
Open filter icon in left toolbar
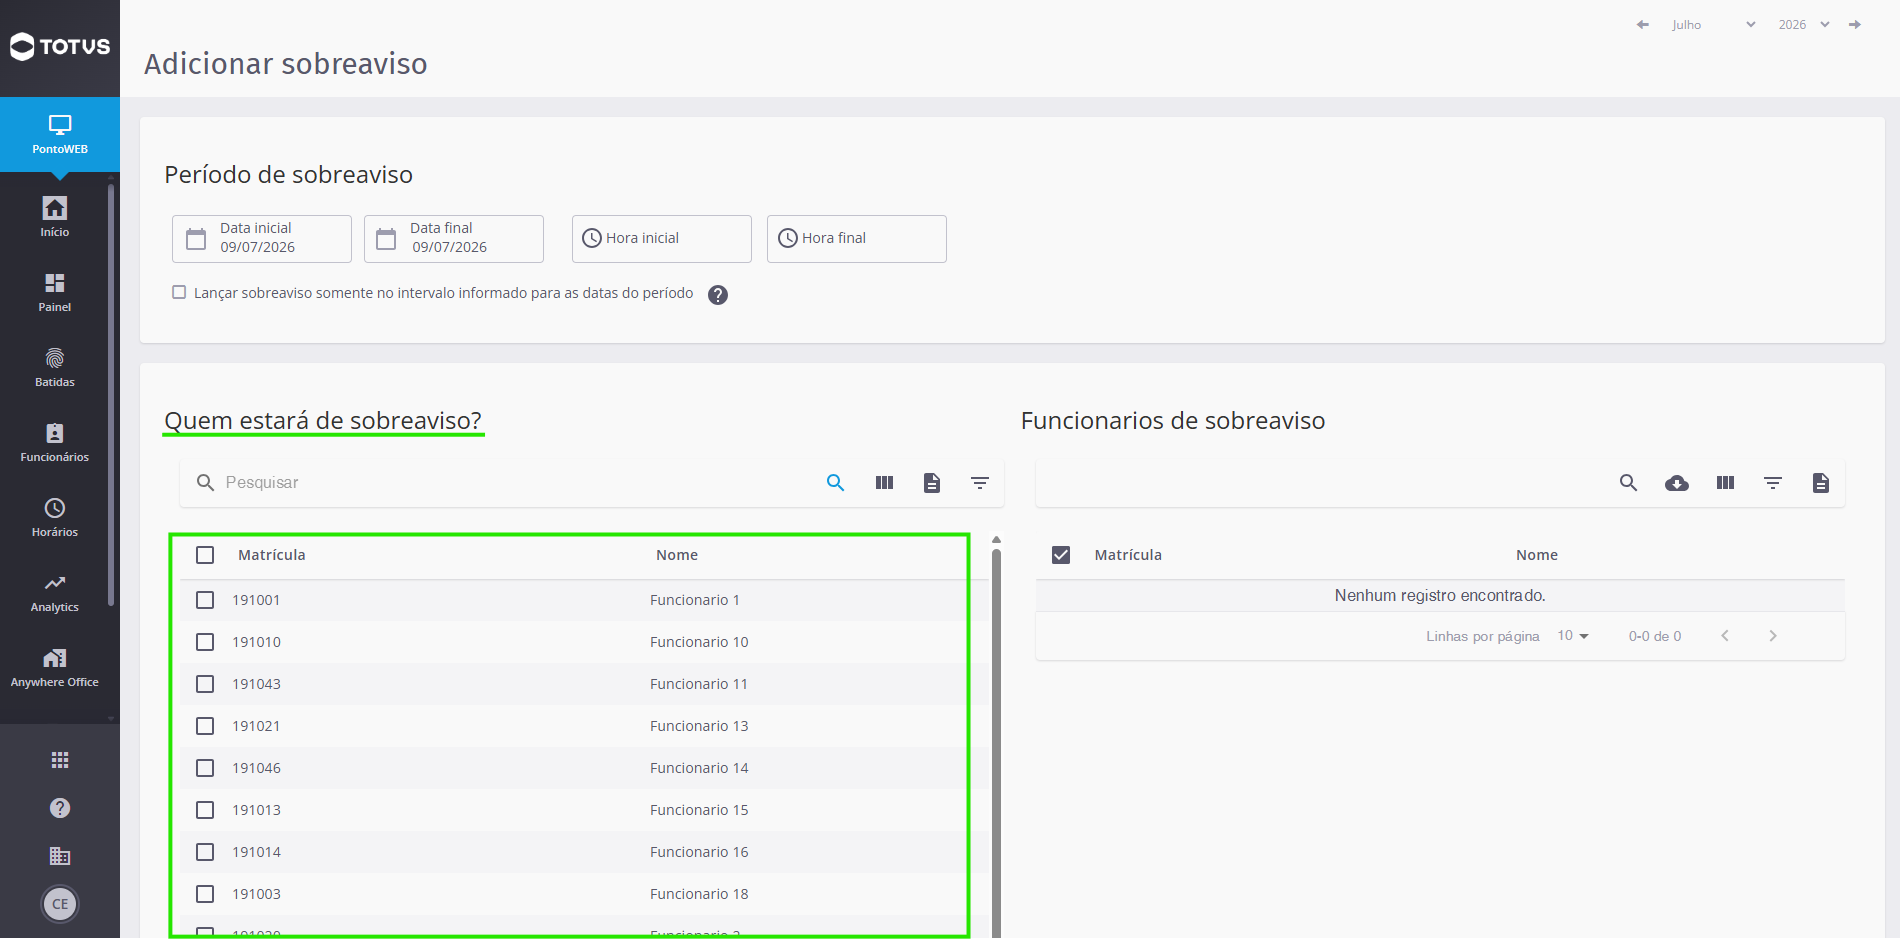(x=980, y=483)
